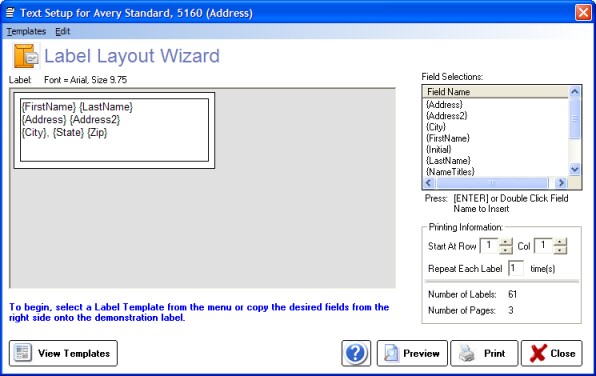Click the {FirstName} {LastName} line in label

click(x=78, y=107)
